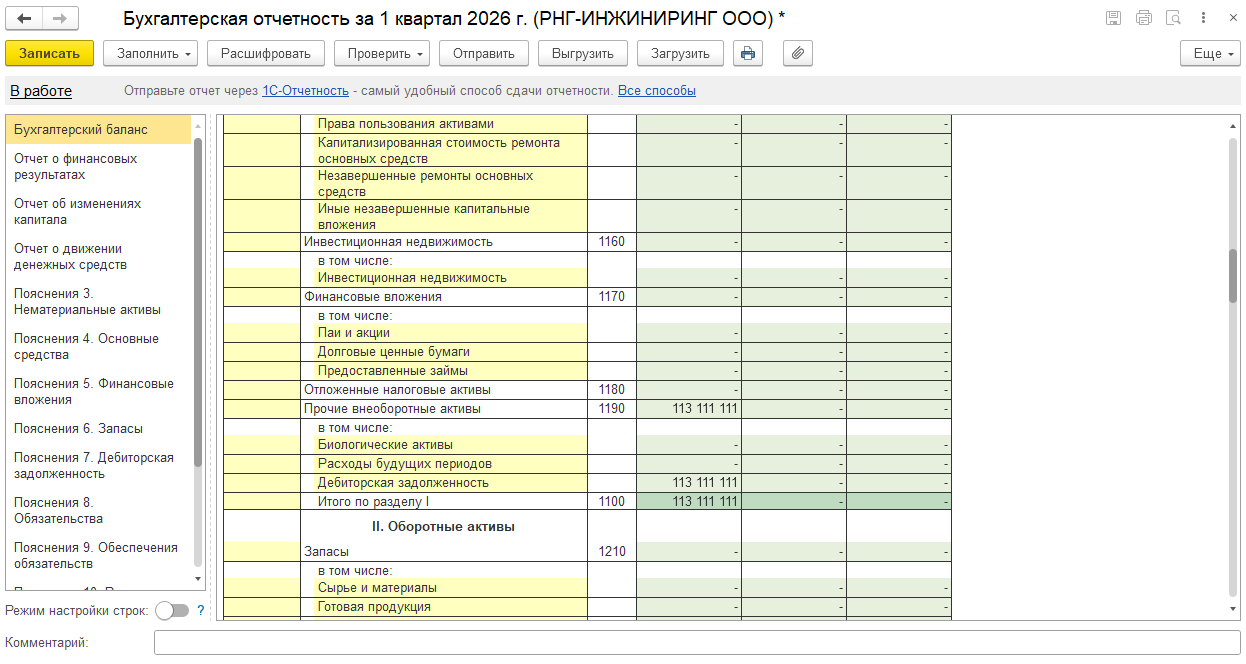The width and height of the screenshot is (1246, 664).
Task: Open the 1С-Отчетность link
Action: click(305, 91)
